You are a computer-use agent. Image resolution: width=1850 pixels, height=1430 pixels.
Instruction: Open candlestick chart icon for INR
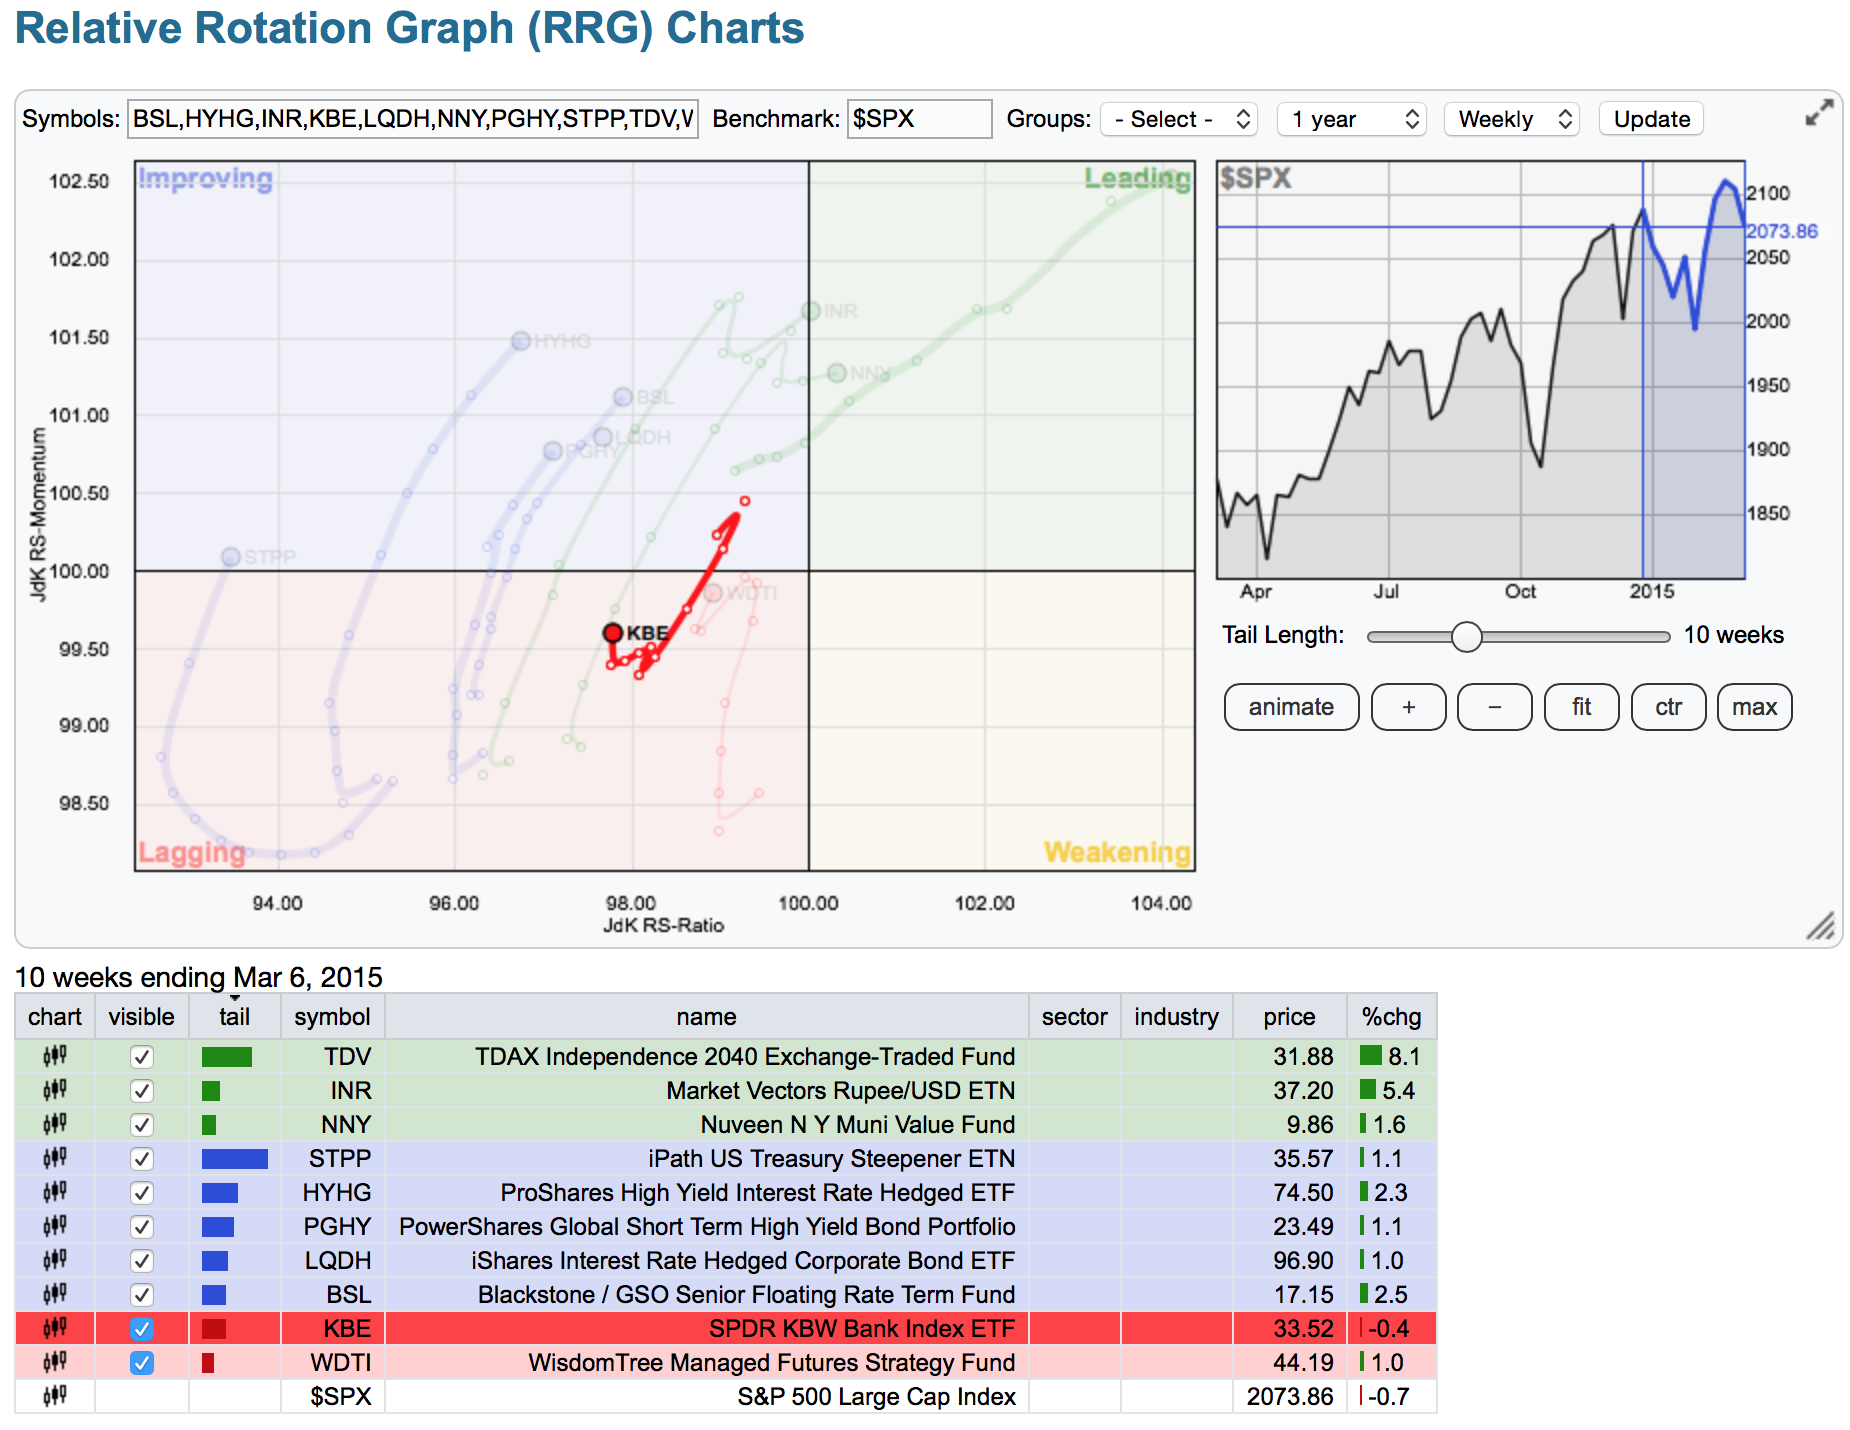coord(55,1090)
